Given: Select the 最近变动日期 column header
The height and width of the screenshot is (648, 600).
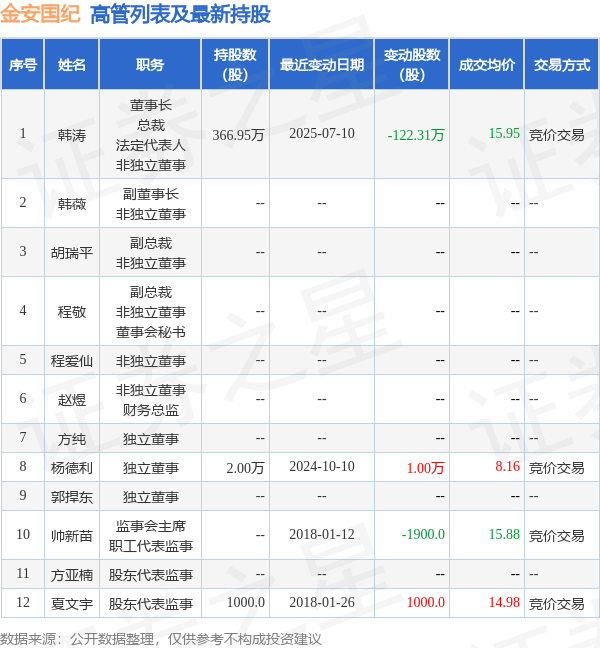Looking at the screenshot, I should pos(321,64).
